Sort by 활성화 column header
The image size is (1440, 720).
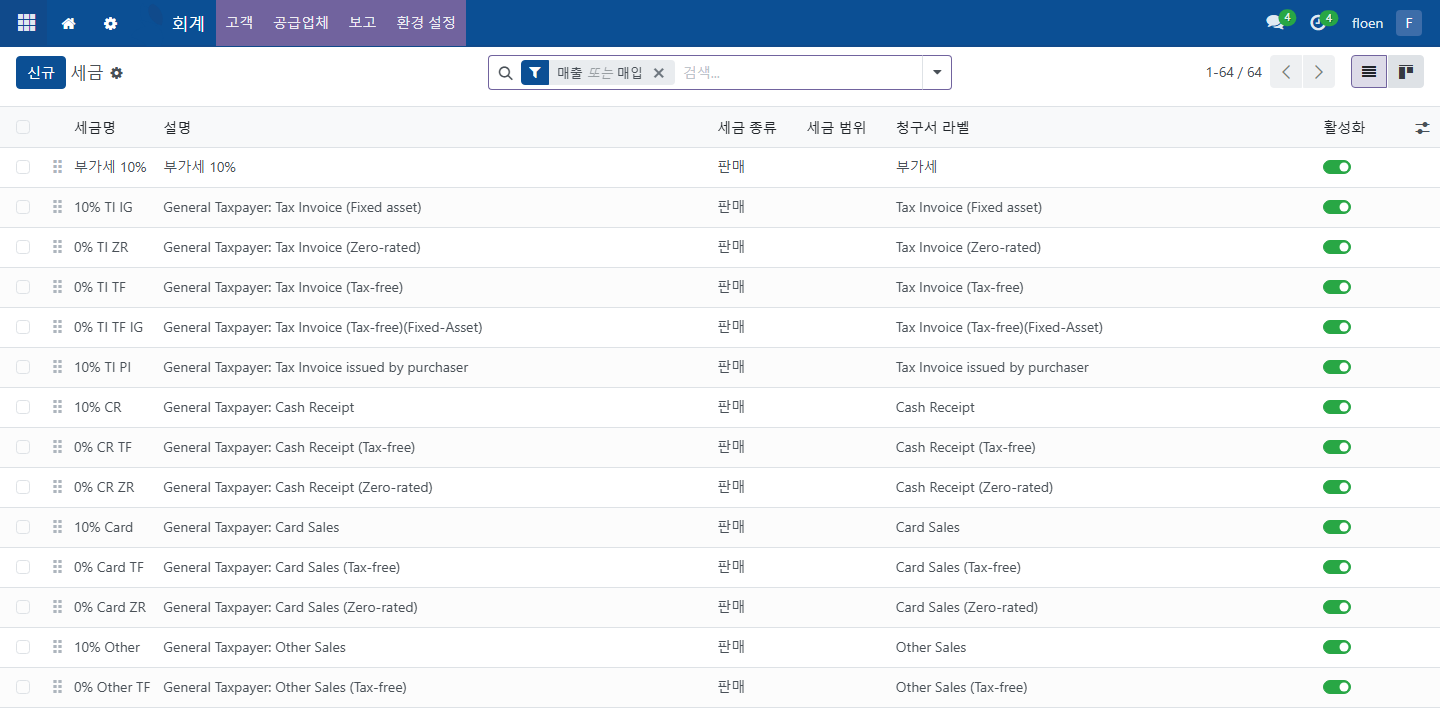tap(1344, 128)
